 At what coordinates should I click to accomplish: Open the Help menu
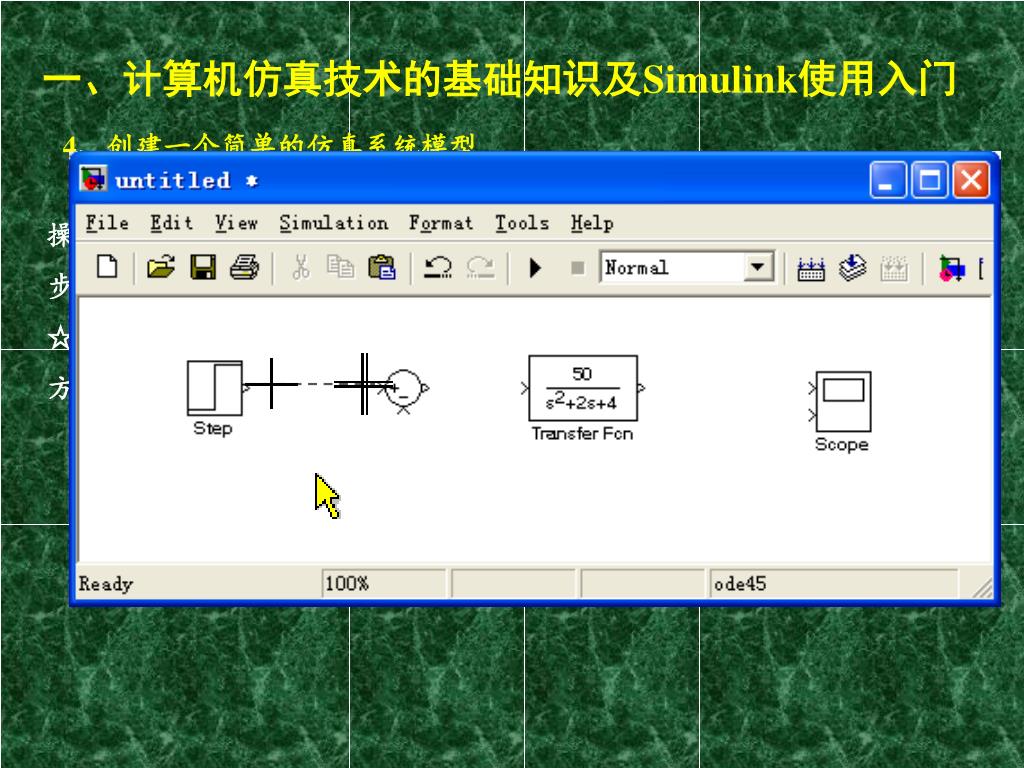point(592,223)
